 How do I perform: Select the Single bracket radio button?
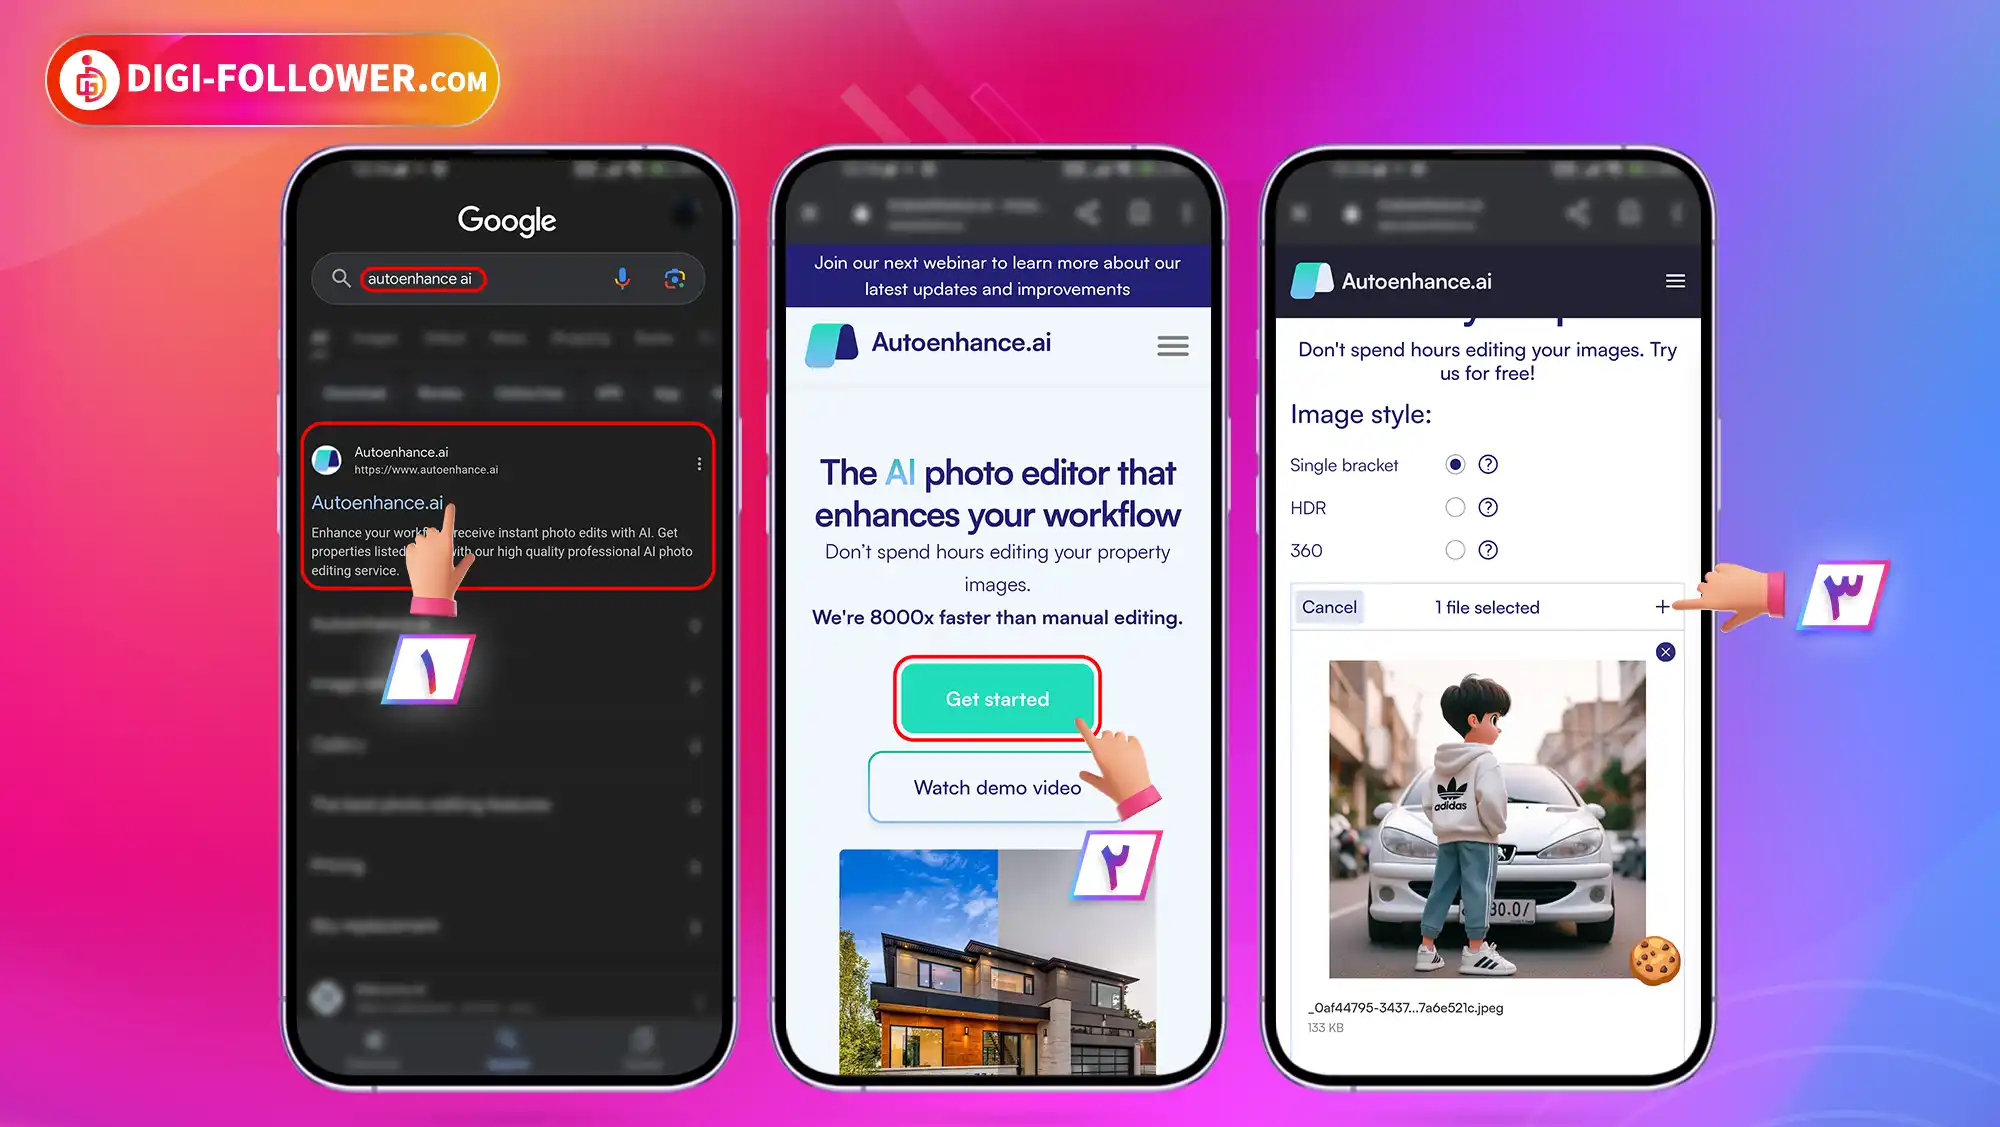click(x=1456, y=463)
